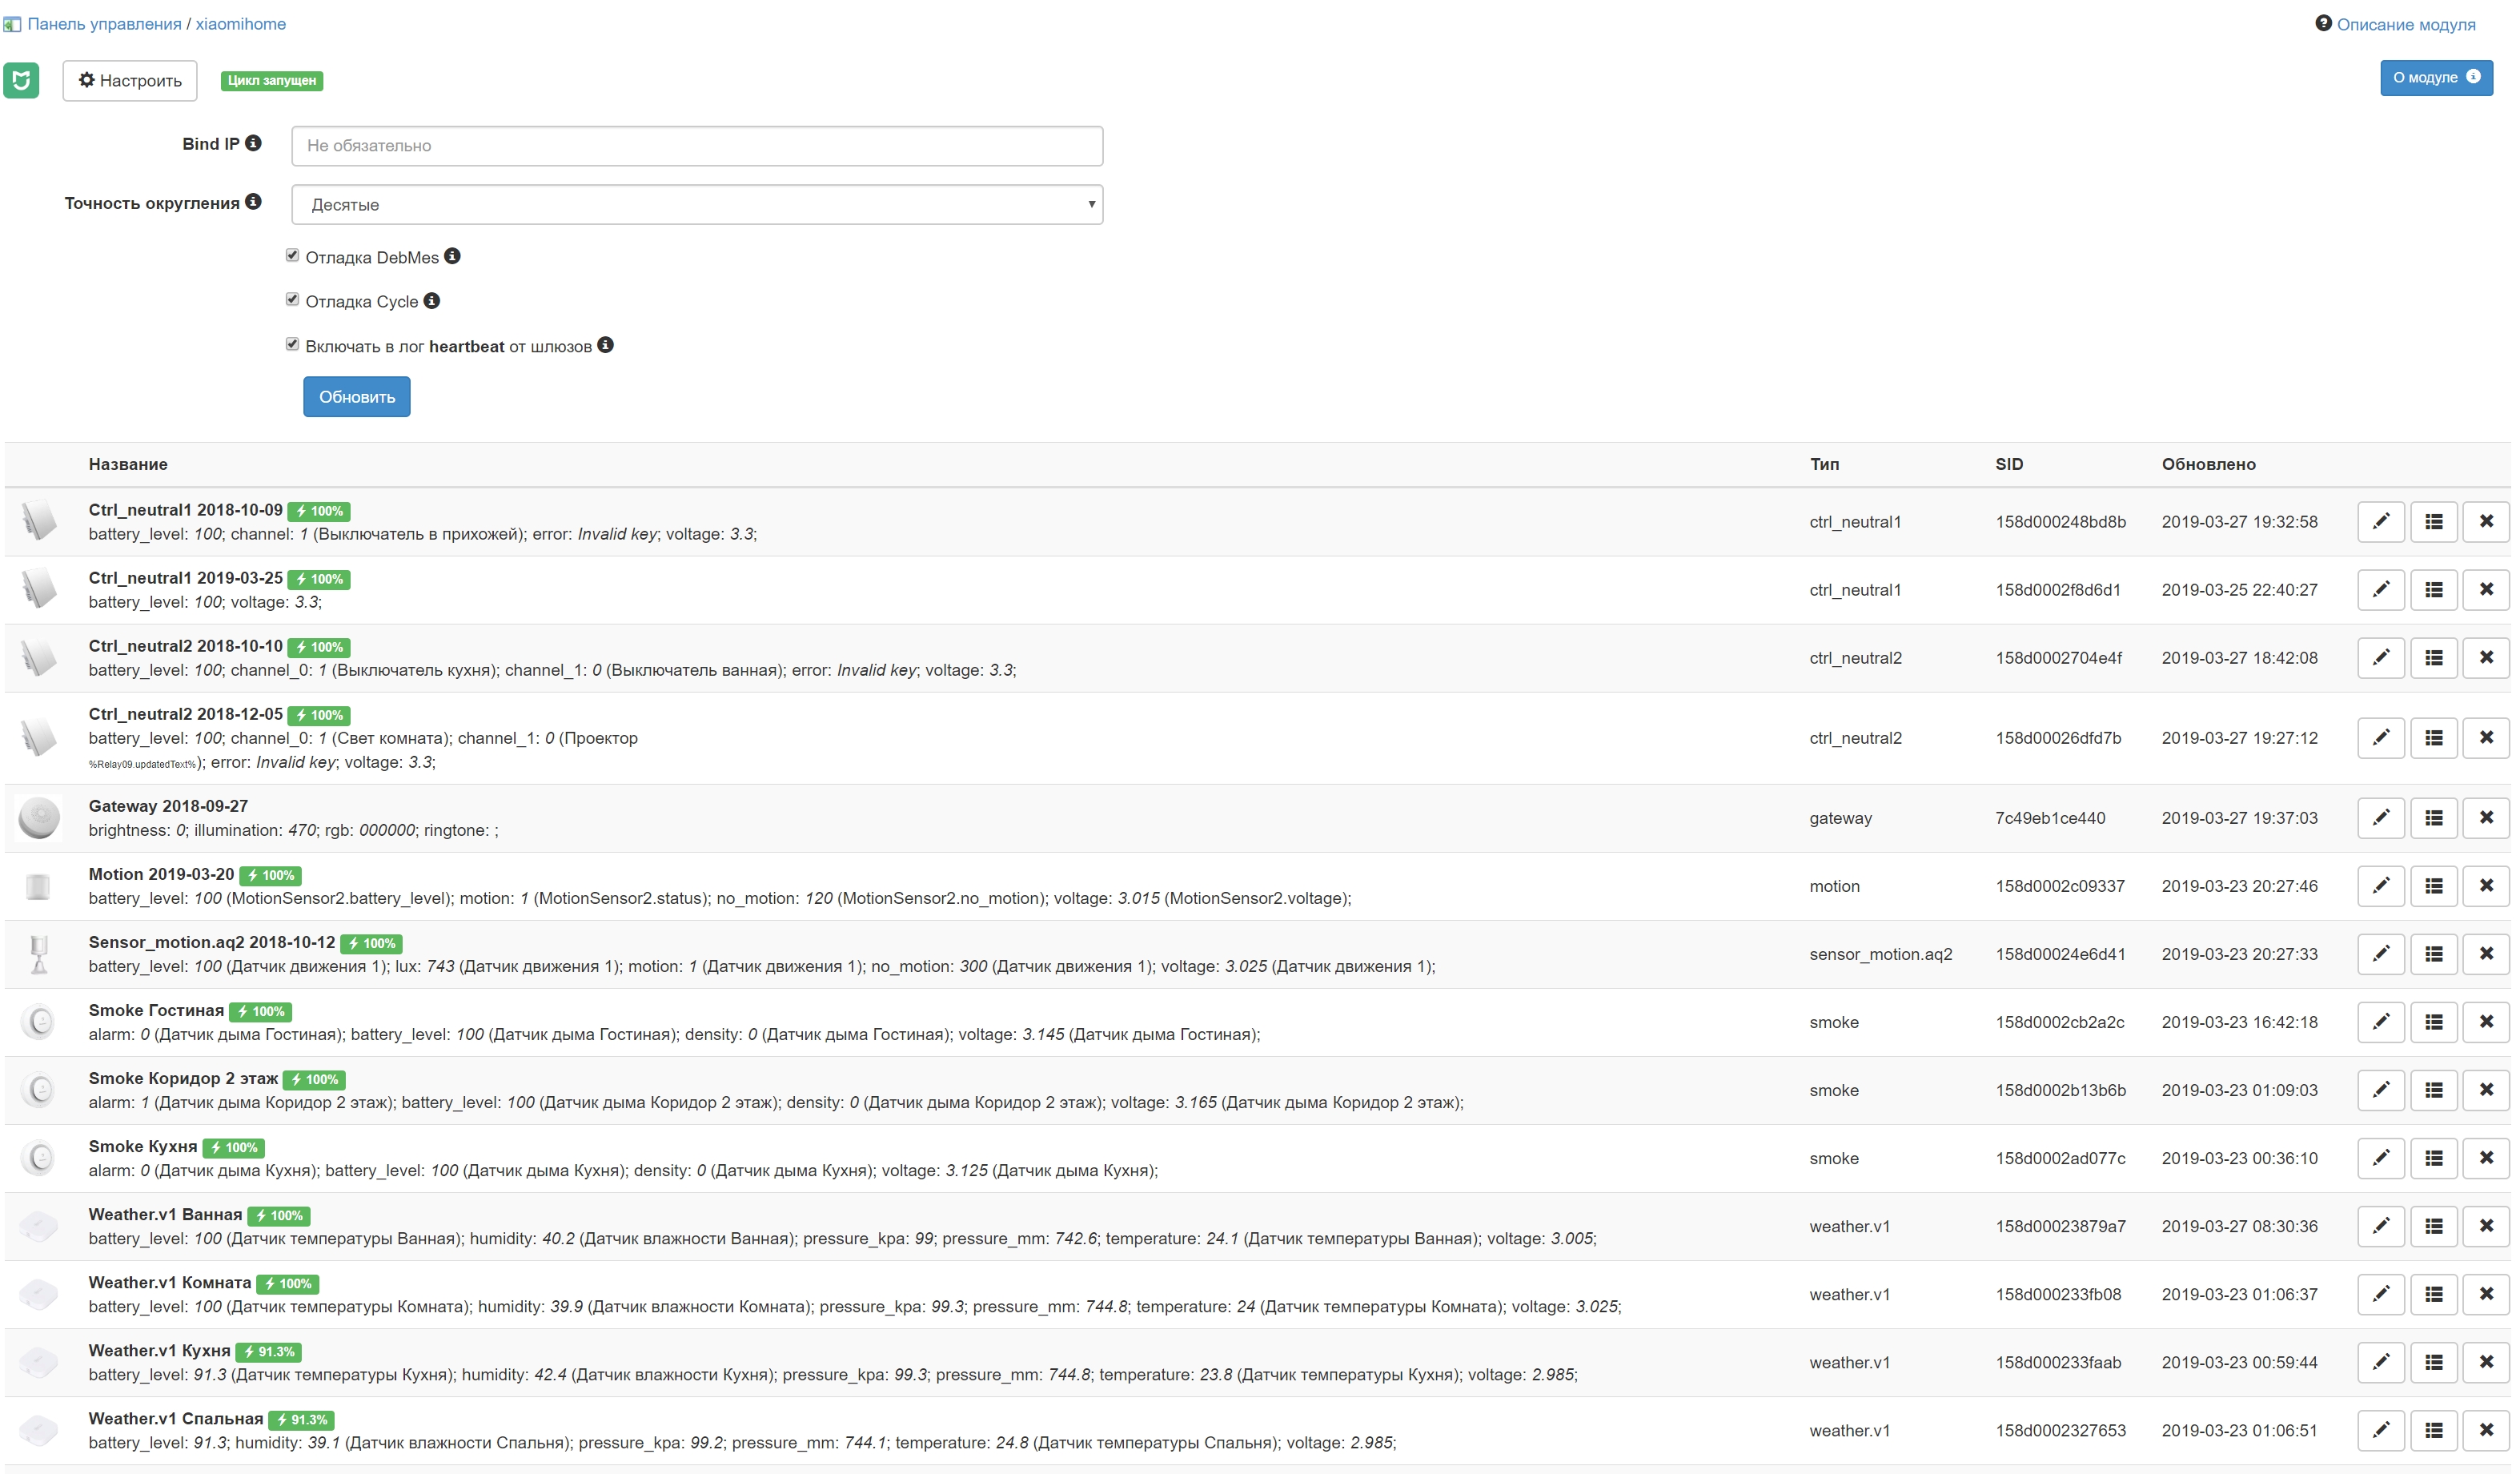
Task: Delete Motion 2019-03-20 with X icon
Action: (x=2485, y=886)
